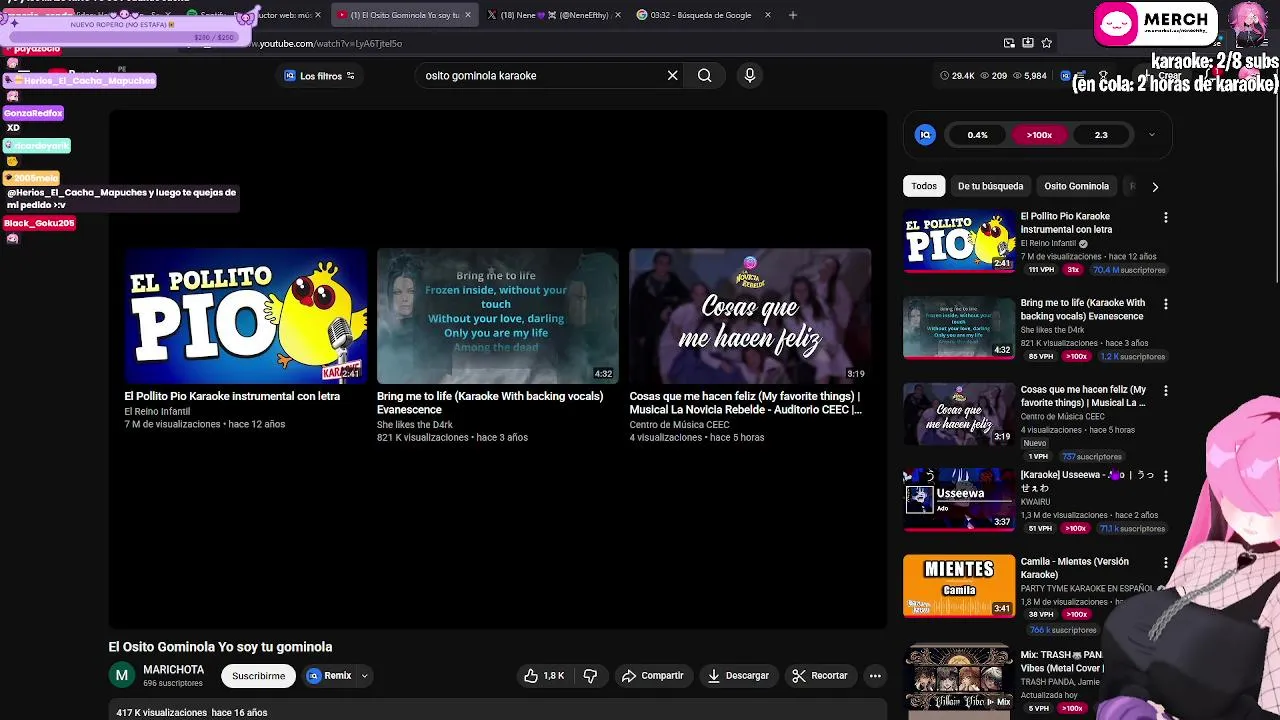Open options menu for El Pollito Pio sidebar video

click(1165, 217)
